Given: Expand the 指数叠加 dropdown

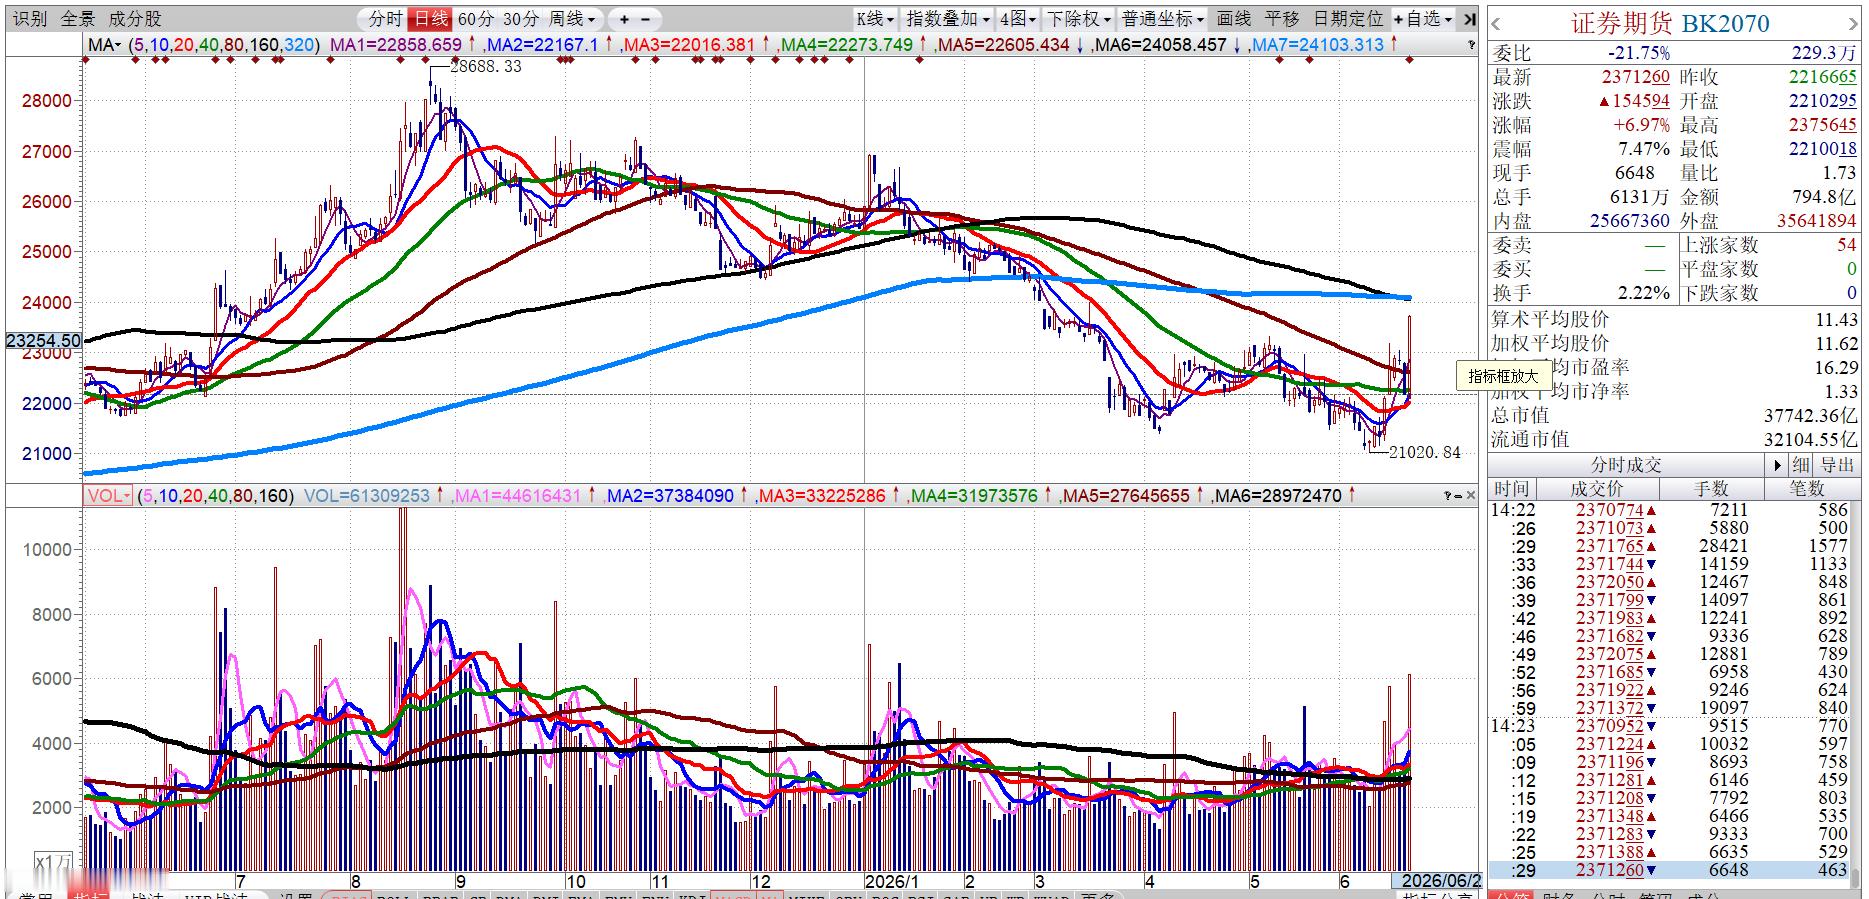Looking at the screenshot, I should (946, 19).
